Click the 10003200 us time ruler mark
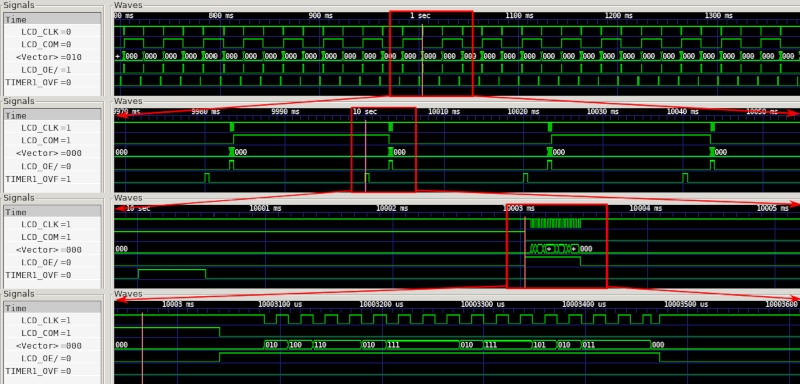800x384 pixels. (x=381, y=304)
